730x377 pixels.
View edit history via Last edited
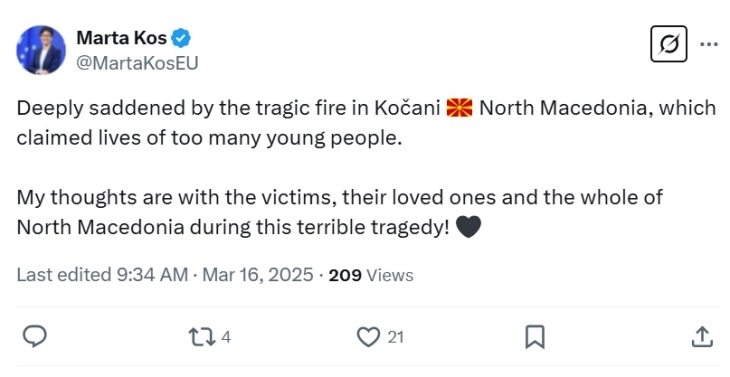(64, 275)
